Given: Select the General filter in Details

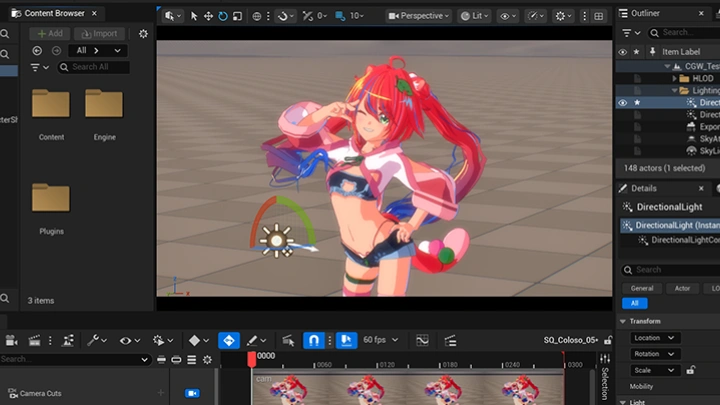Looking at the screenshot, I should [642, 288].
